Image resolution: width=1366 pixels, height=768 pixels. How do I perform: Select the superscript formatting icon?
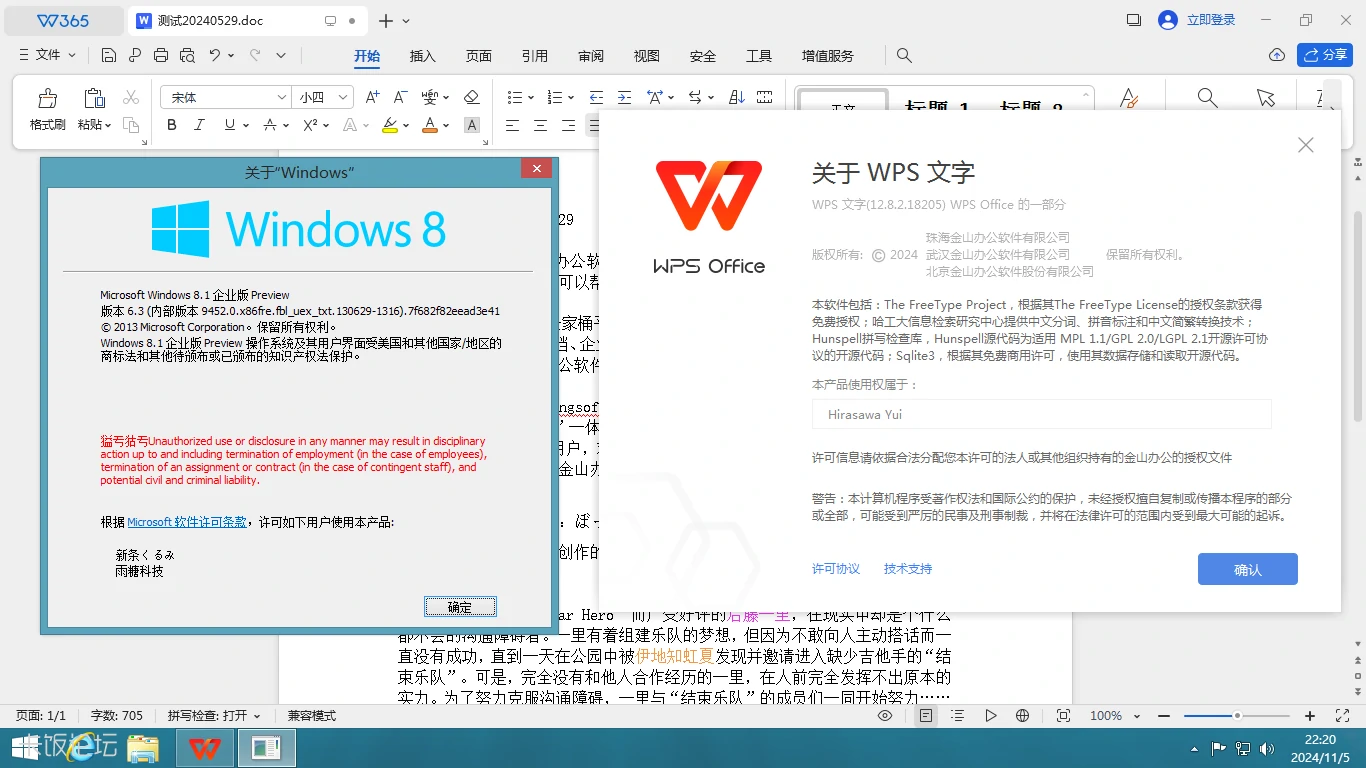coord(310,124)
